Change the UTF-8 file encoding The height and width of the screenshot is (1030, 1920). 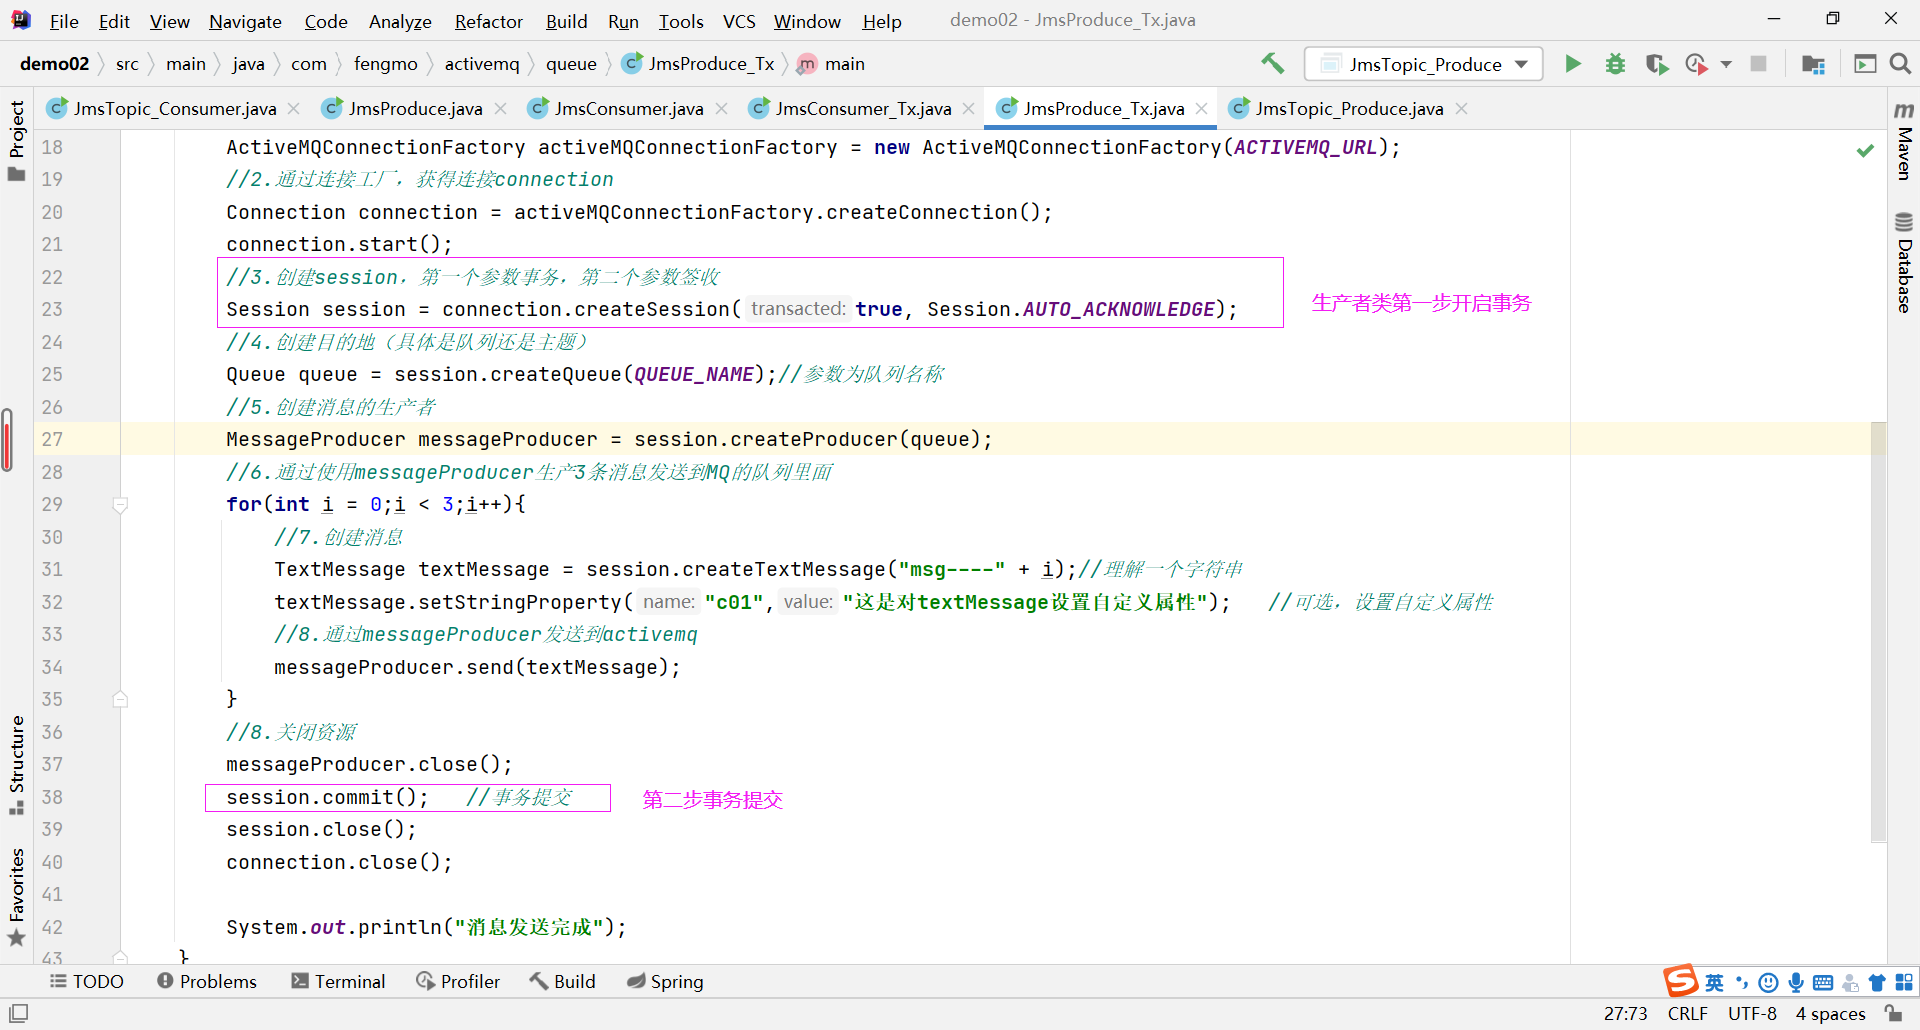click(x=1752, y=1013)
